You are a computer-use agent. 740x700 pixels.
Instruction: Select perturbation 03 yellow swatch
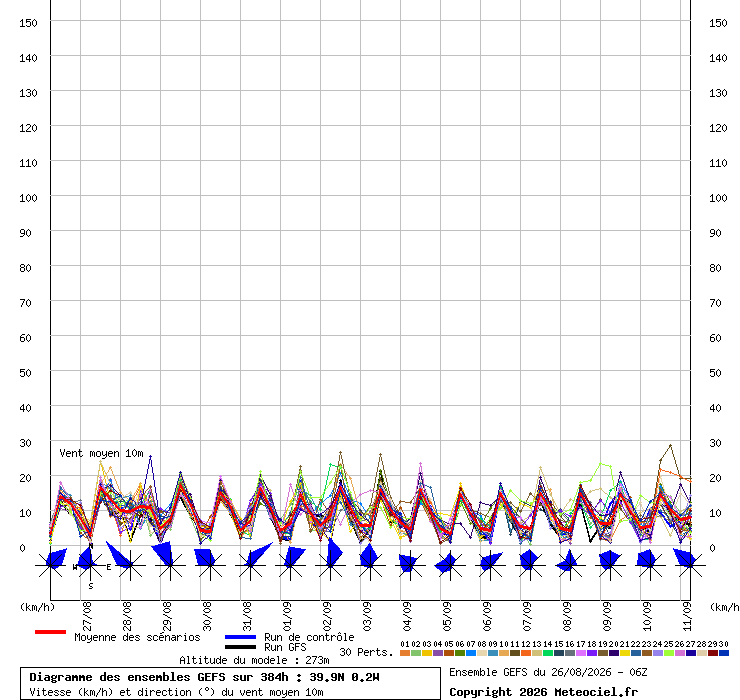[x=427, y=653]
